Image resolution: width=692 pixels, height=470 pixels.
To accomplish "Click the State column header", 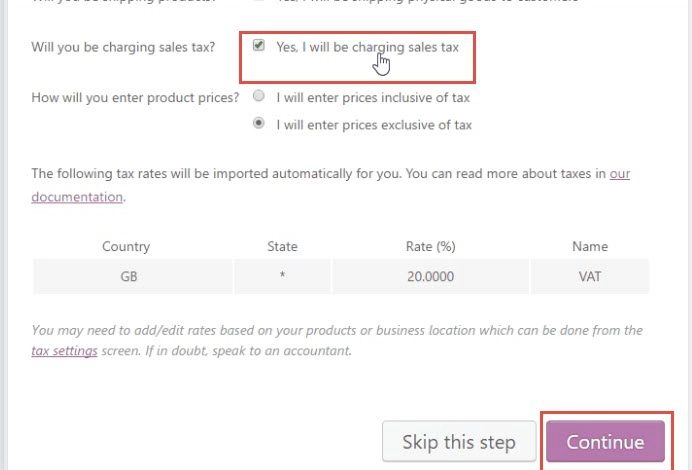I will 282,246.
